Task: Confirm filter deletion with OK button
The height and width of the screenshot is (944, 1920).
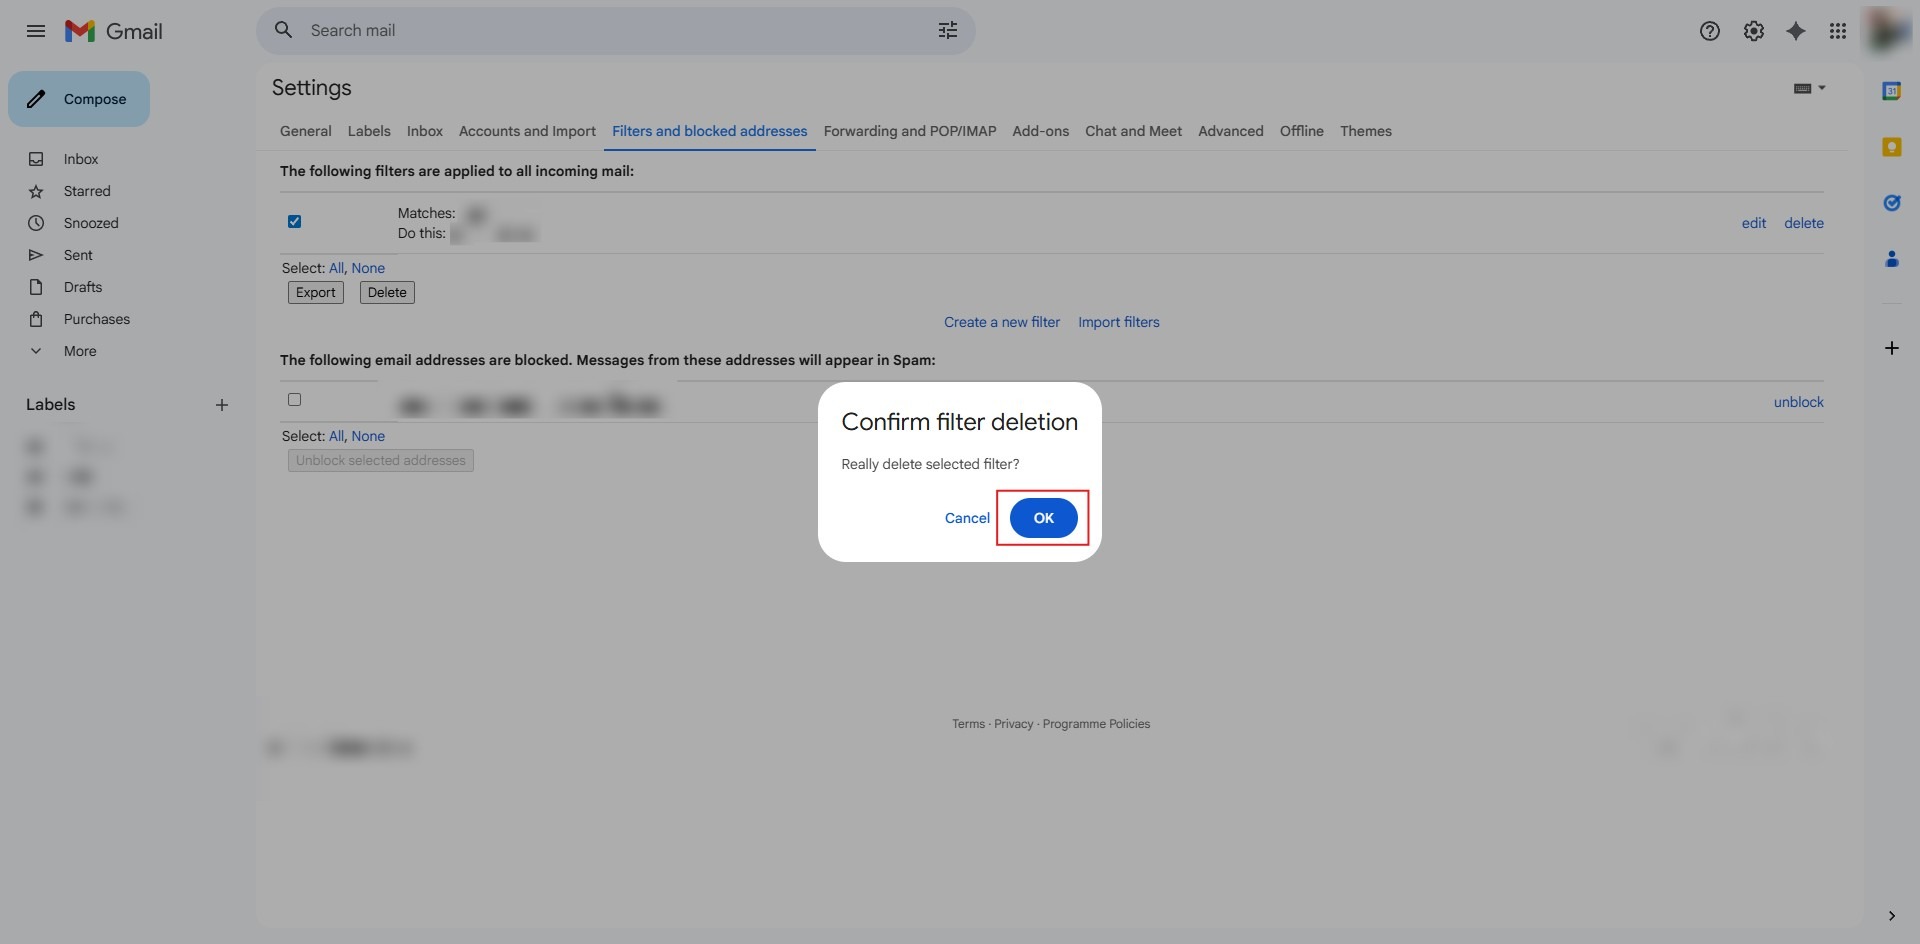Action: pyautogui.click(x=1043, y=518)
